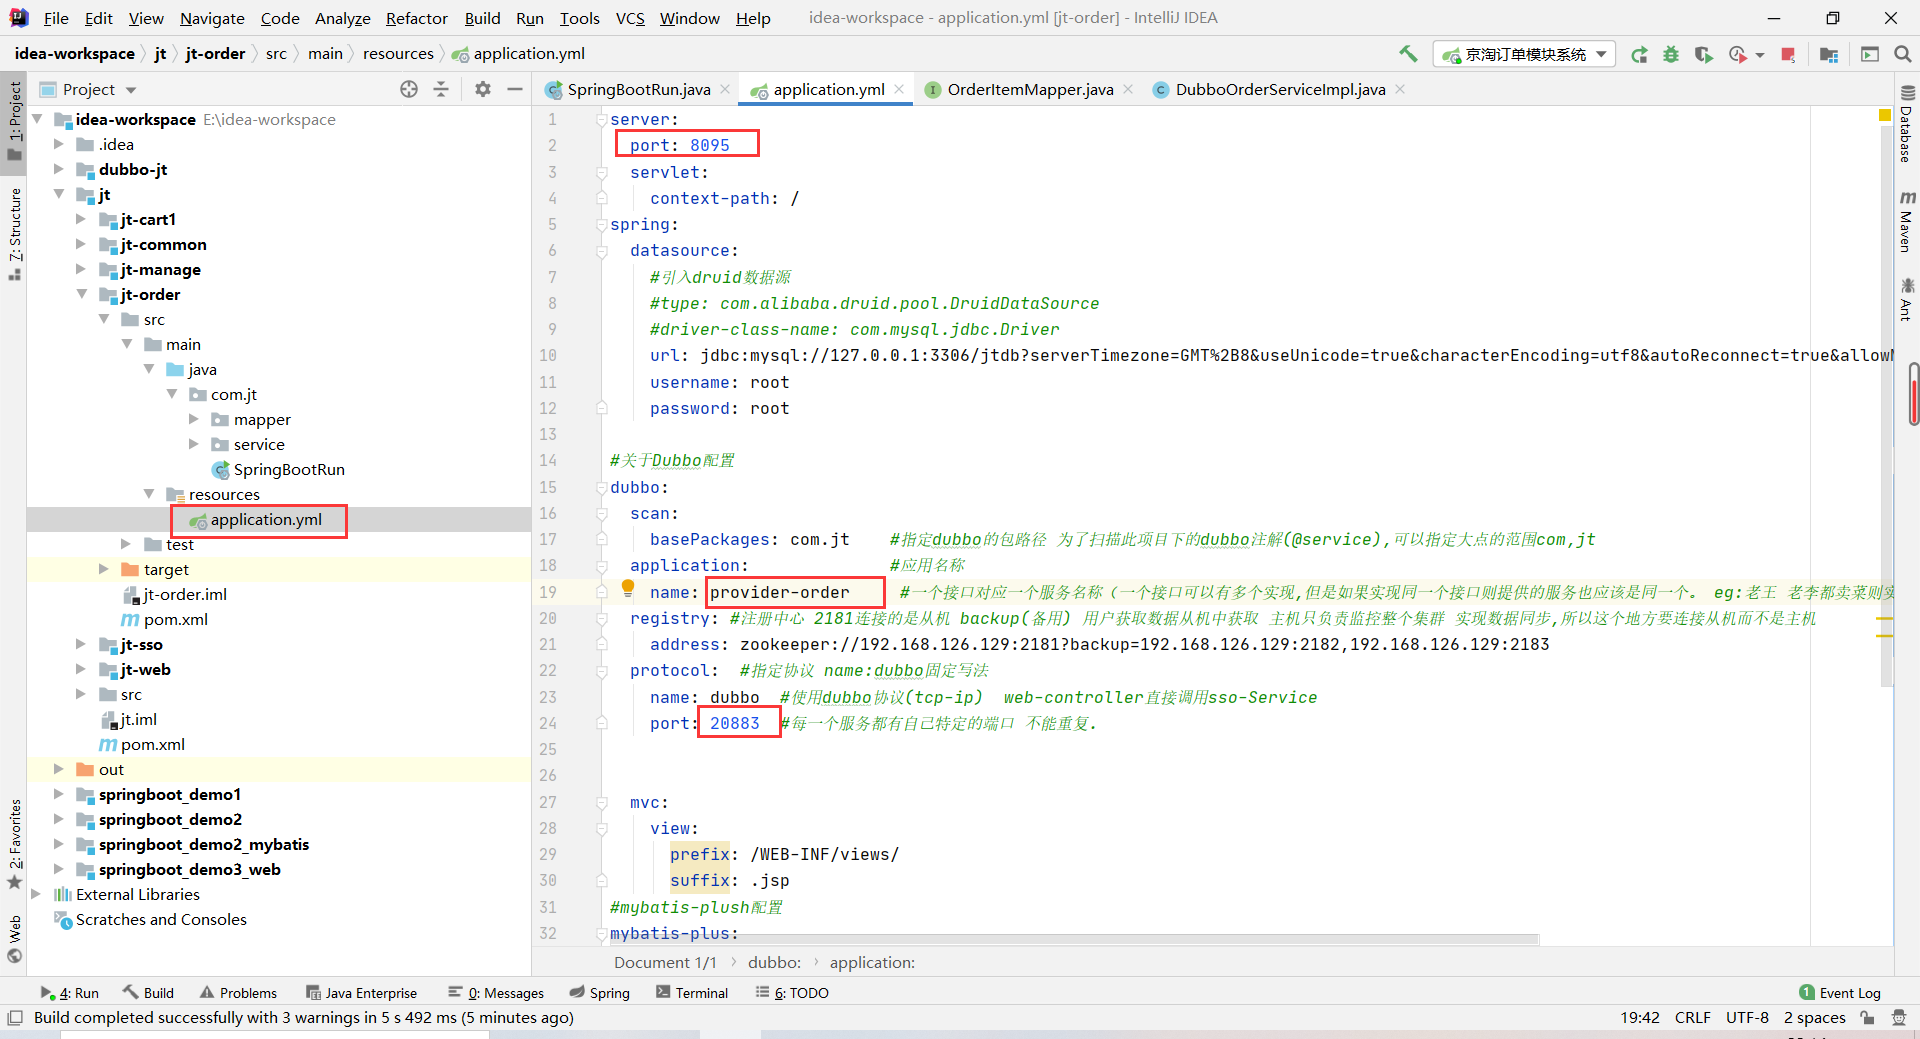The image size is (1920, 1039).
Task: Open run configuration dropdown 京淘订单模块系统
Action: pyautogui.click(x=1524, y=55)
